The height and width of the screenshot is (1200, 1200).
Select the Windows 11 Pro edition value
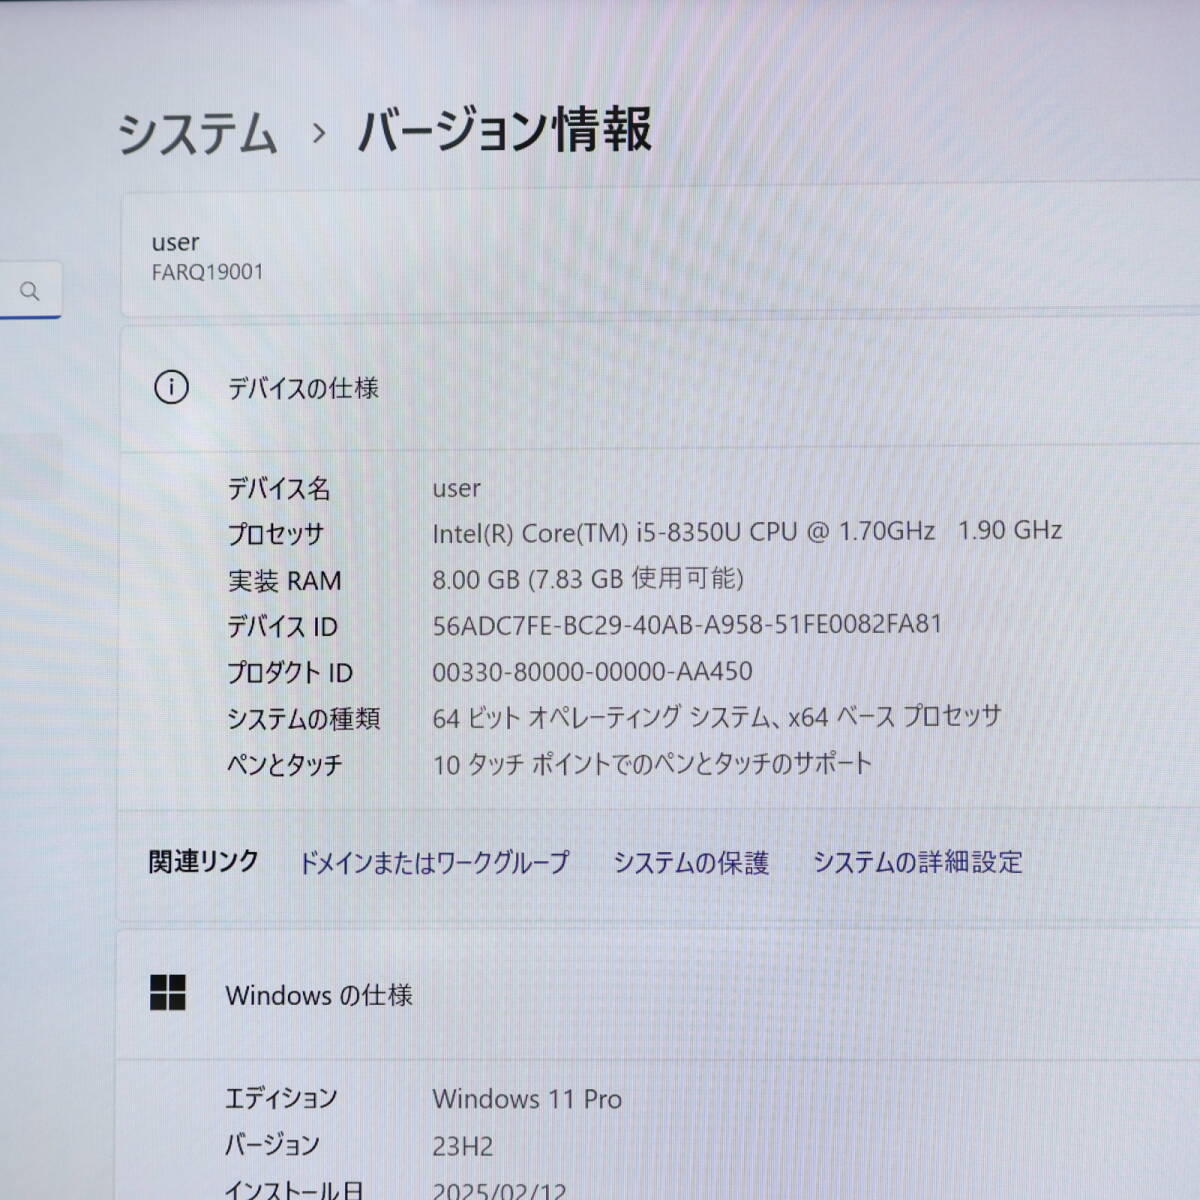pos(527,1099)
